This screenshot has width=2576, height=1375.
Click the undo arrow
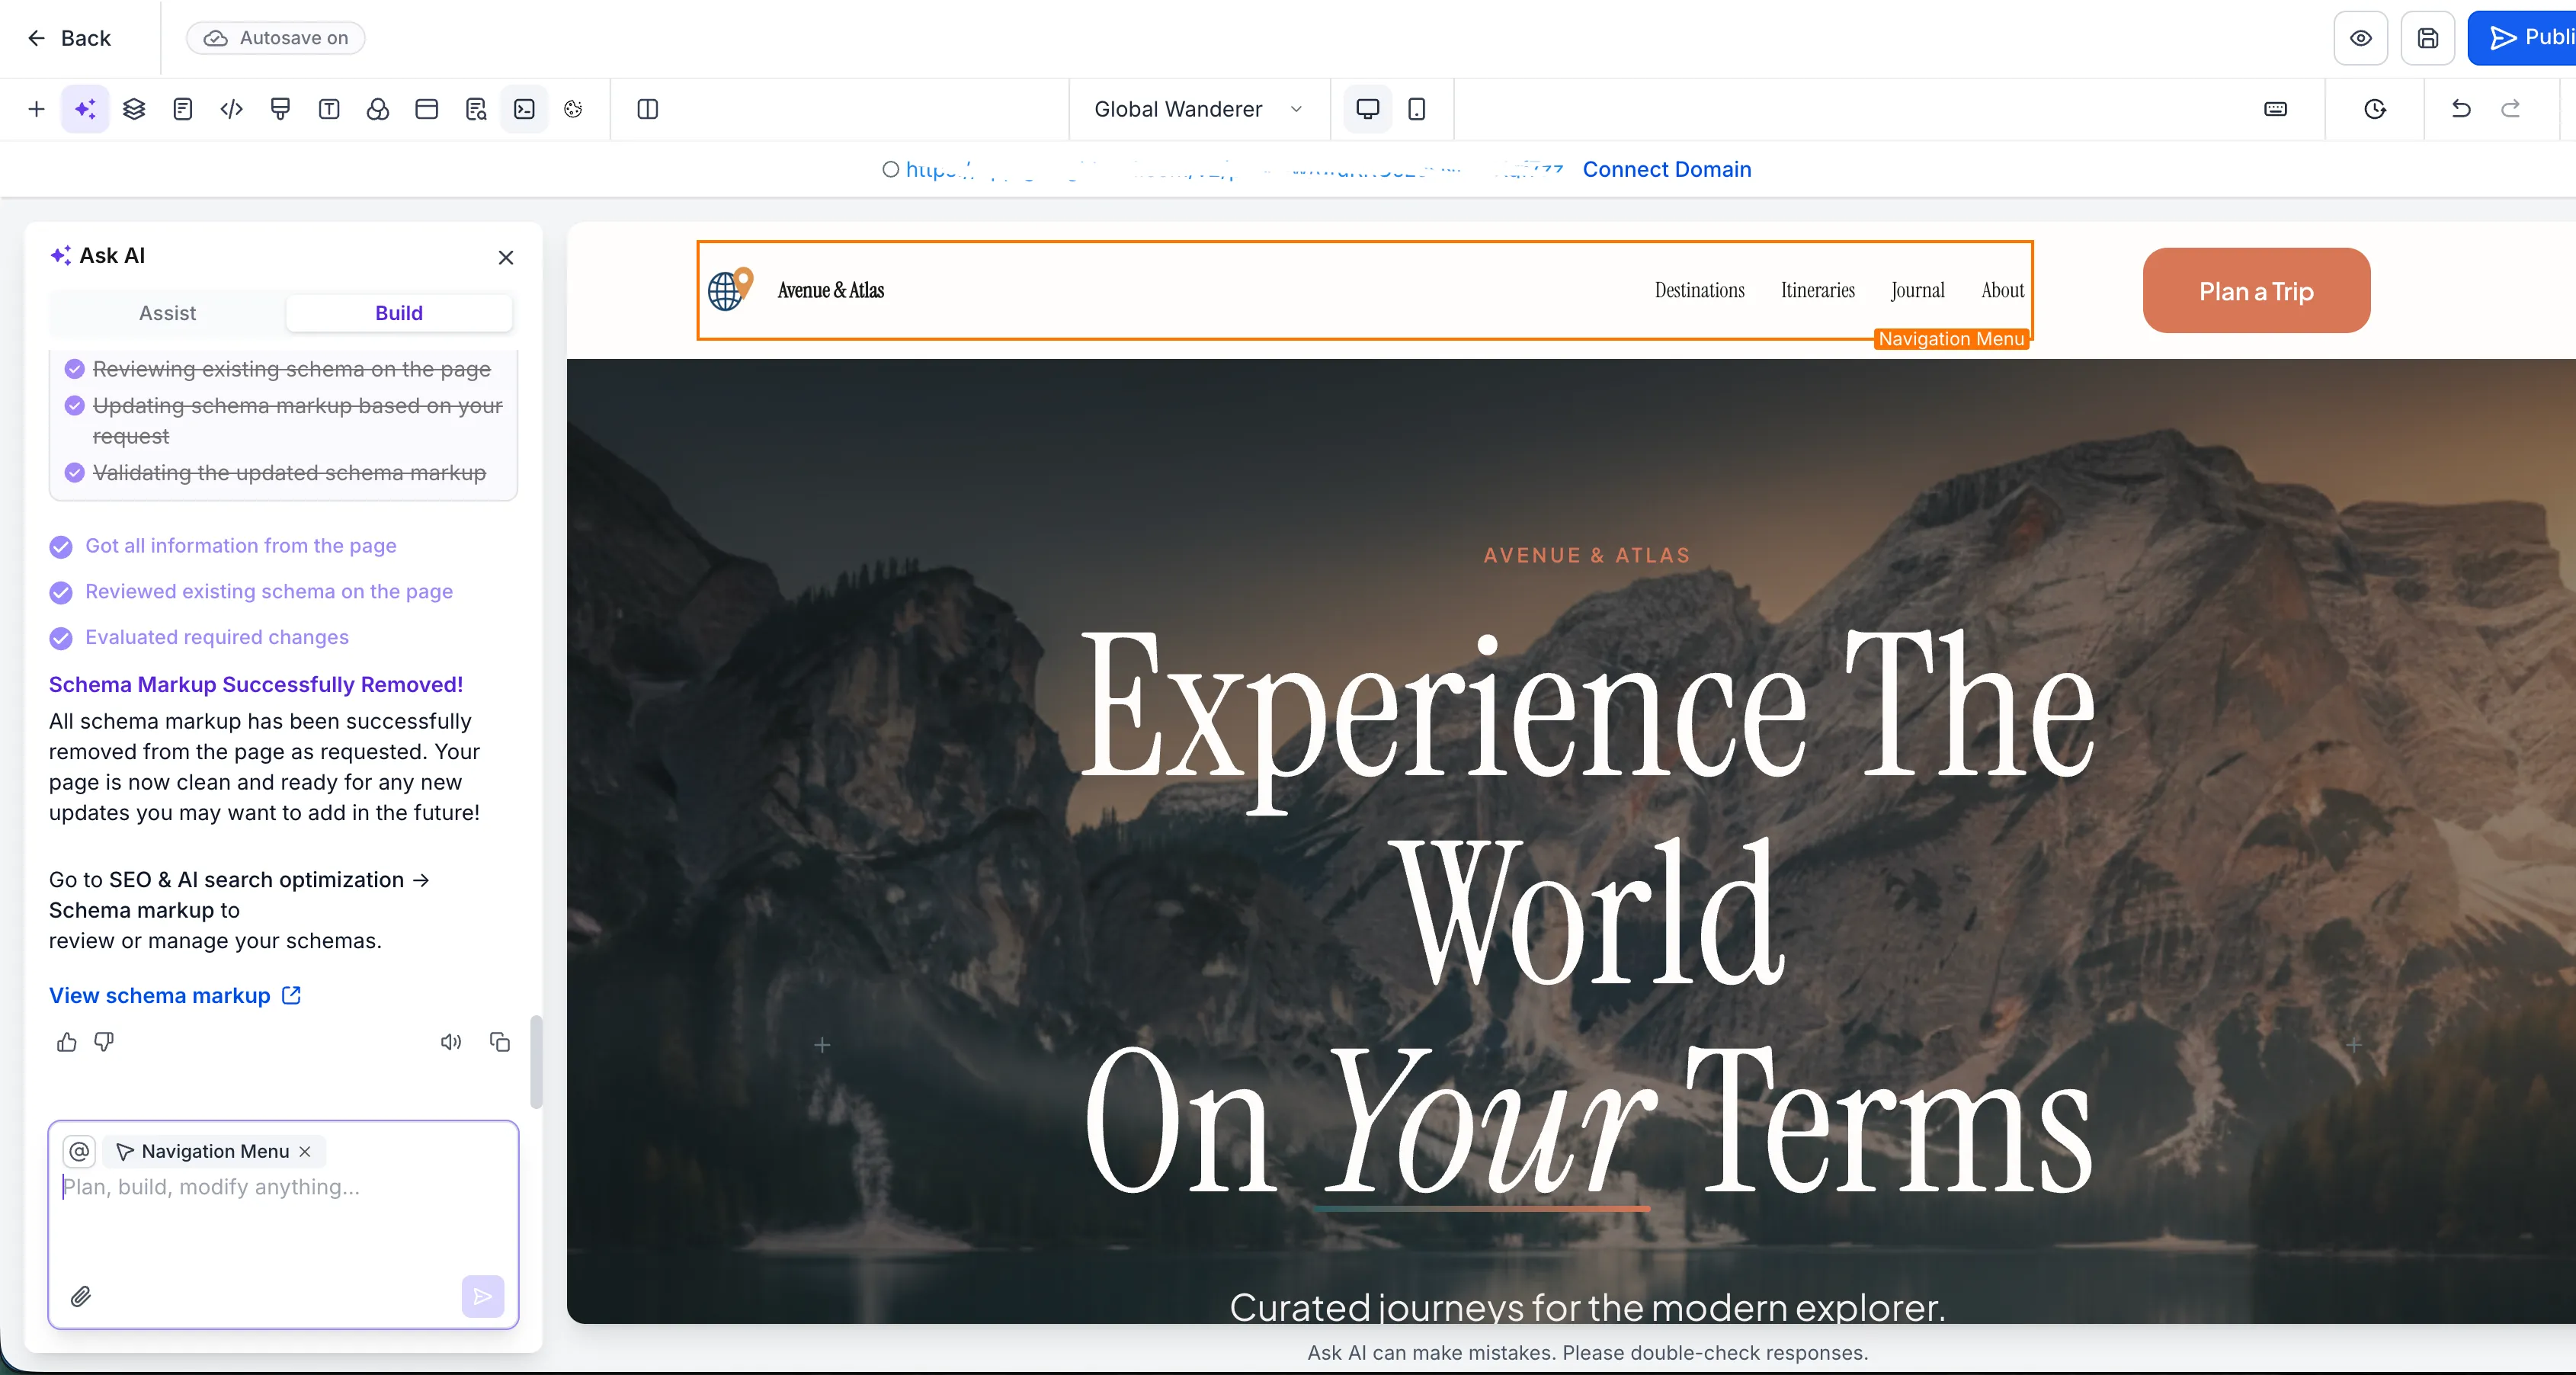2461,109
